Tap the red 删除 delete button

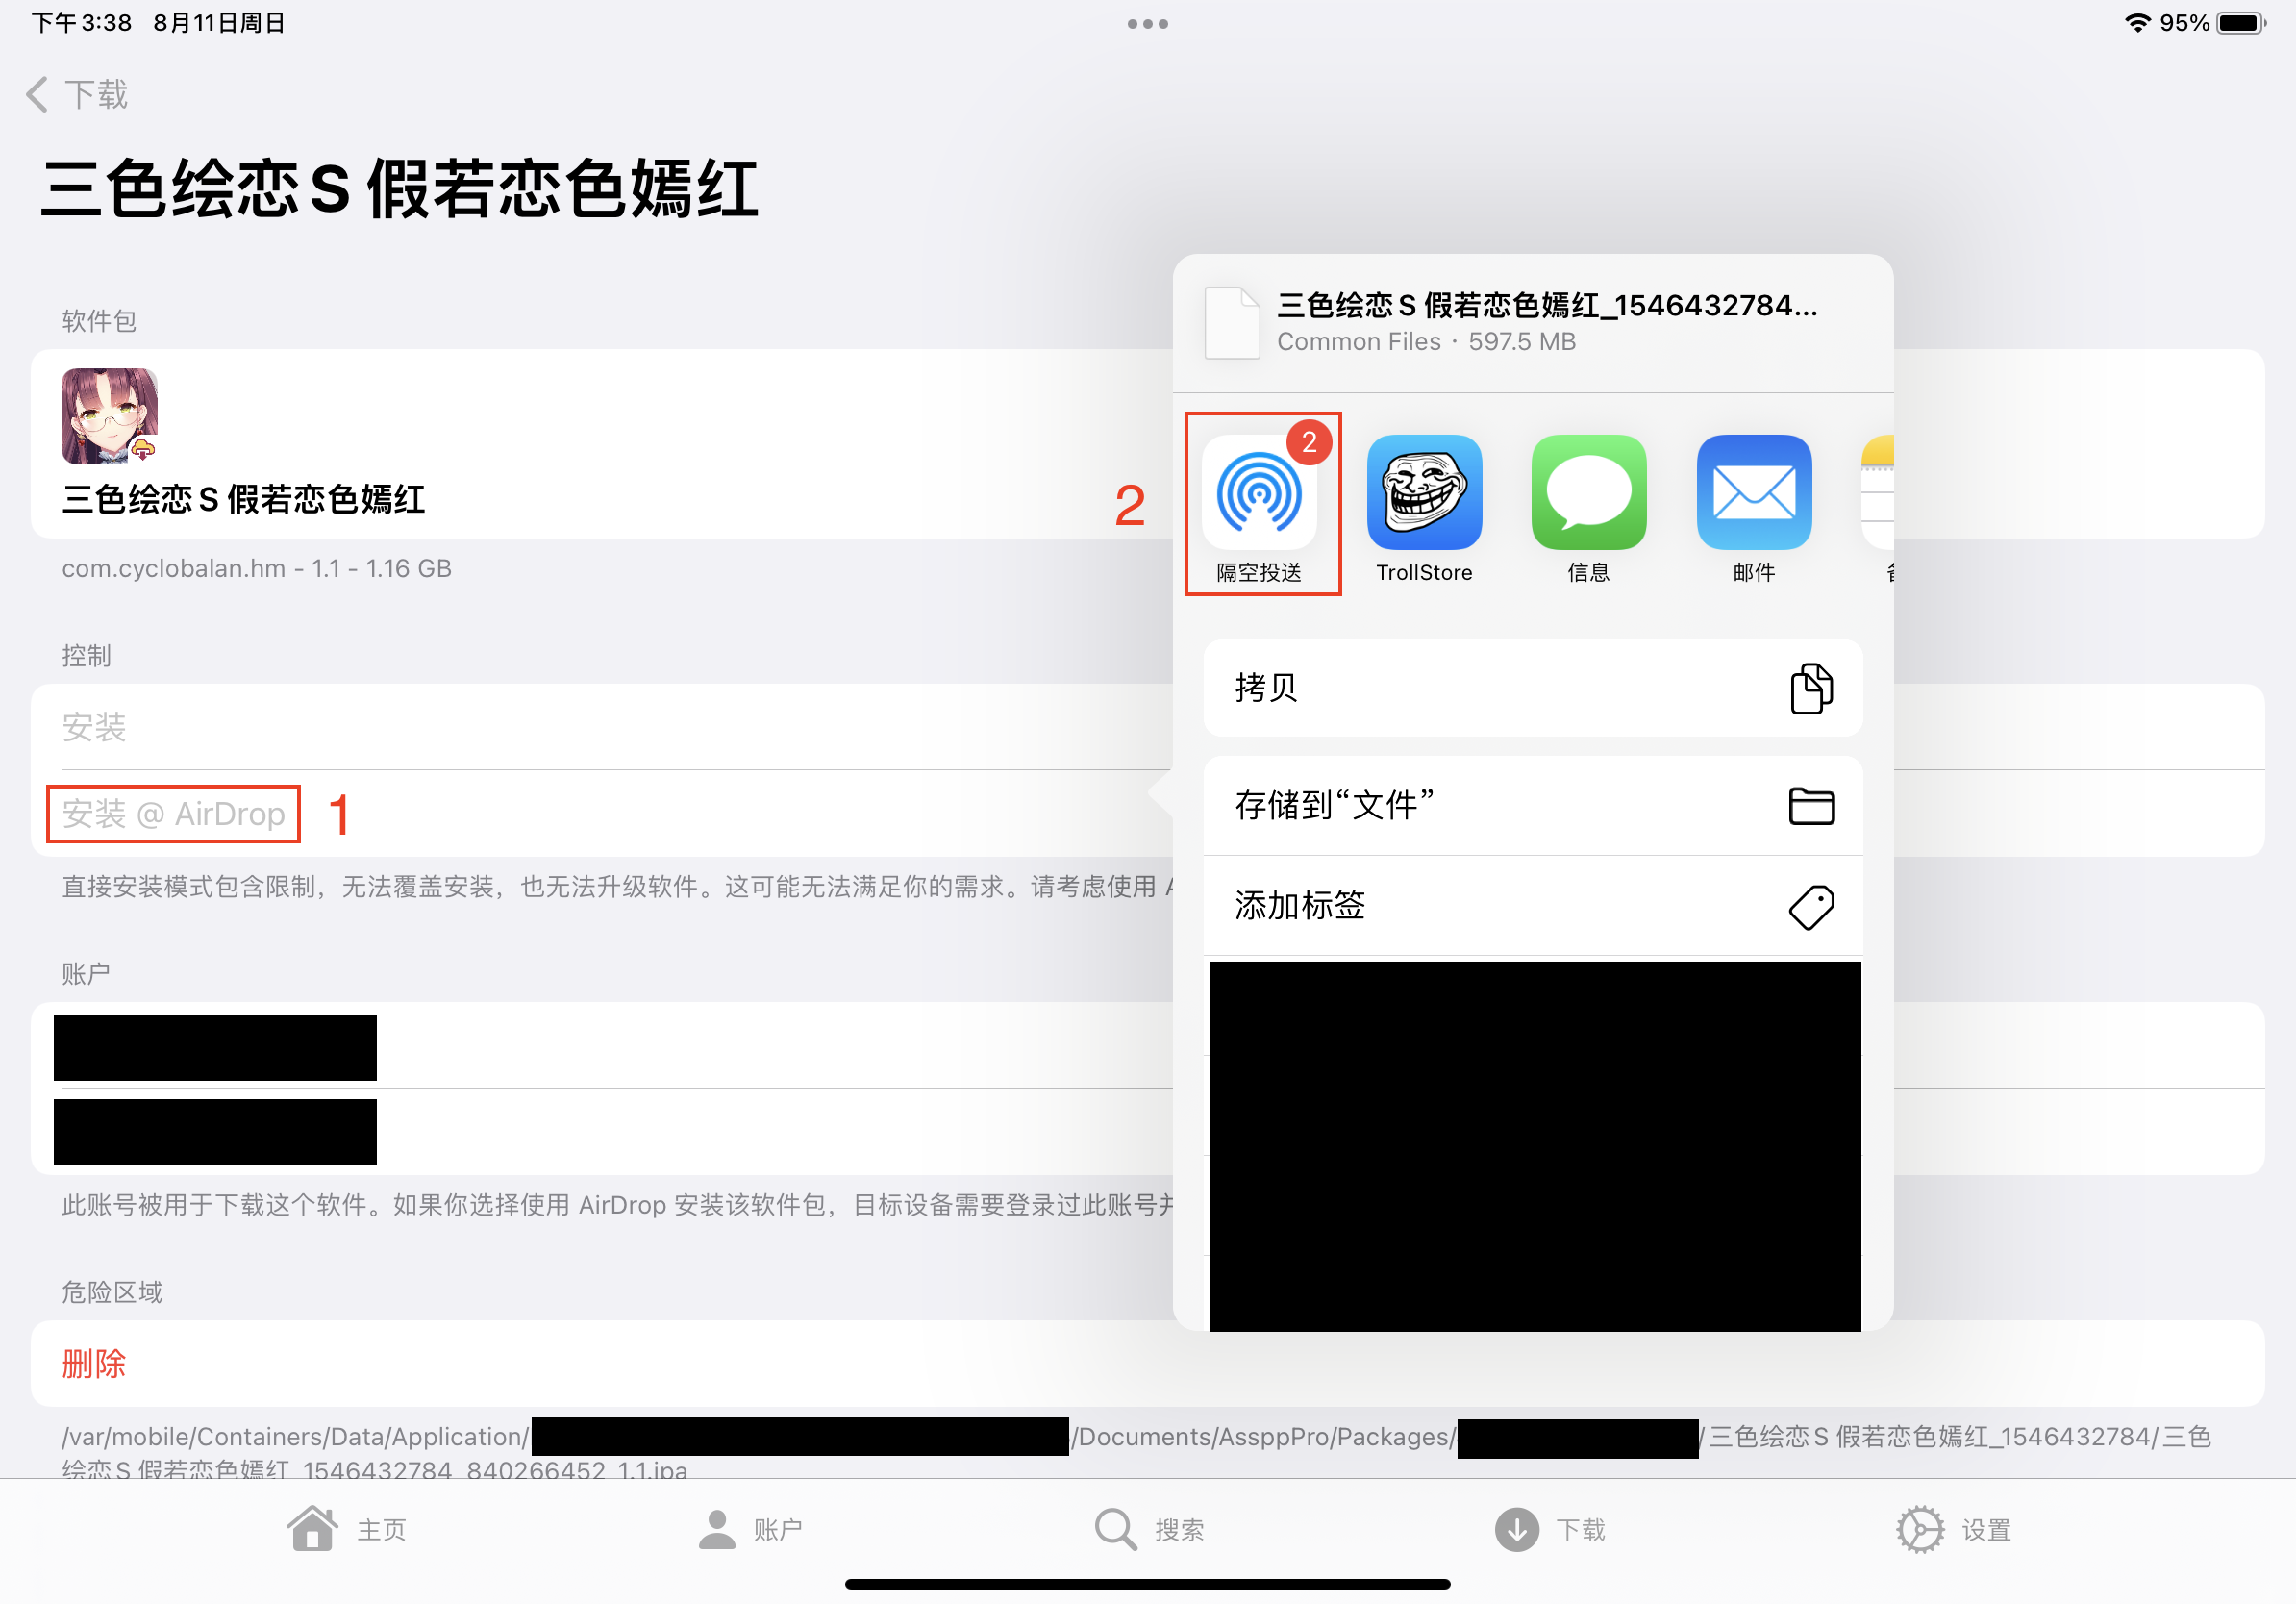[94, 1364]
